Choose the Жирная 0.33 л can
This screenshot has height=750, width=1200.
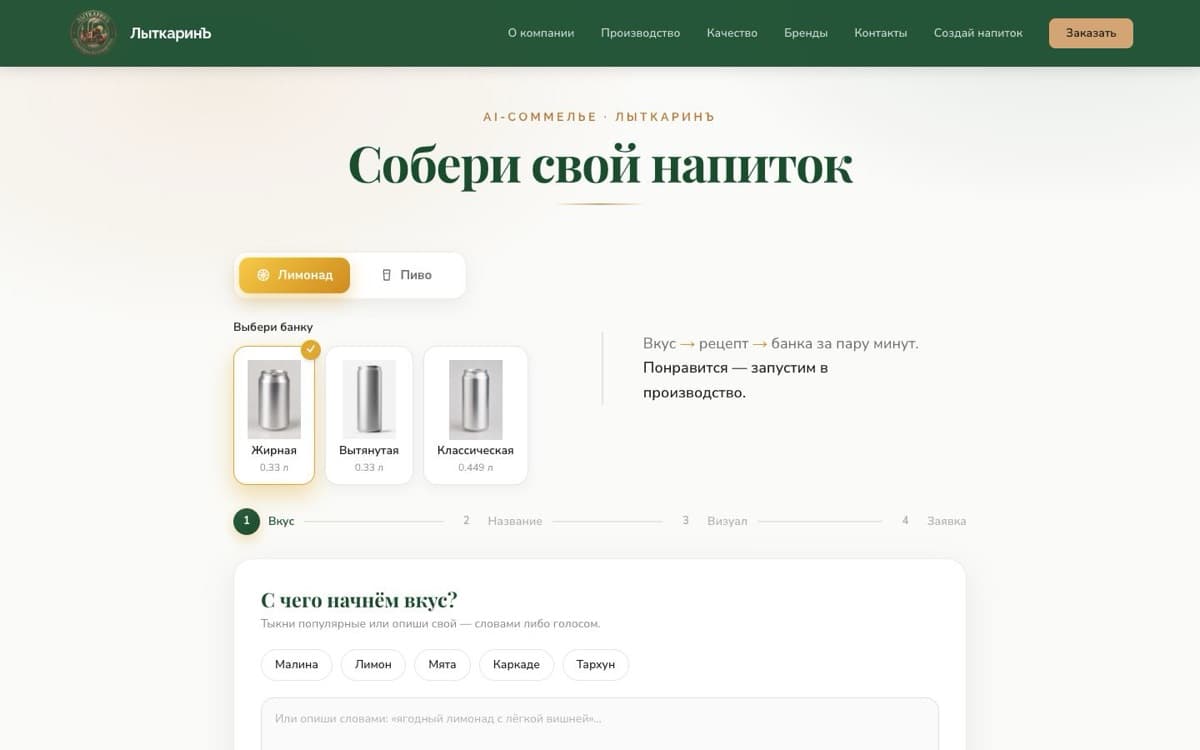[274, 415]
